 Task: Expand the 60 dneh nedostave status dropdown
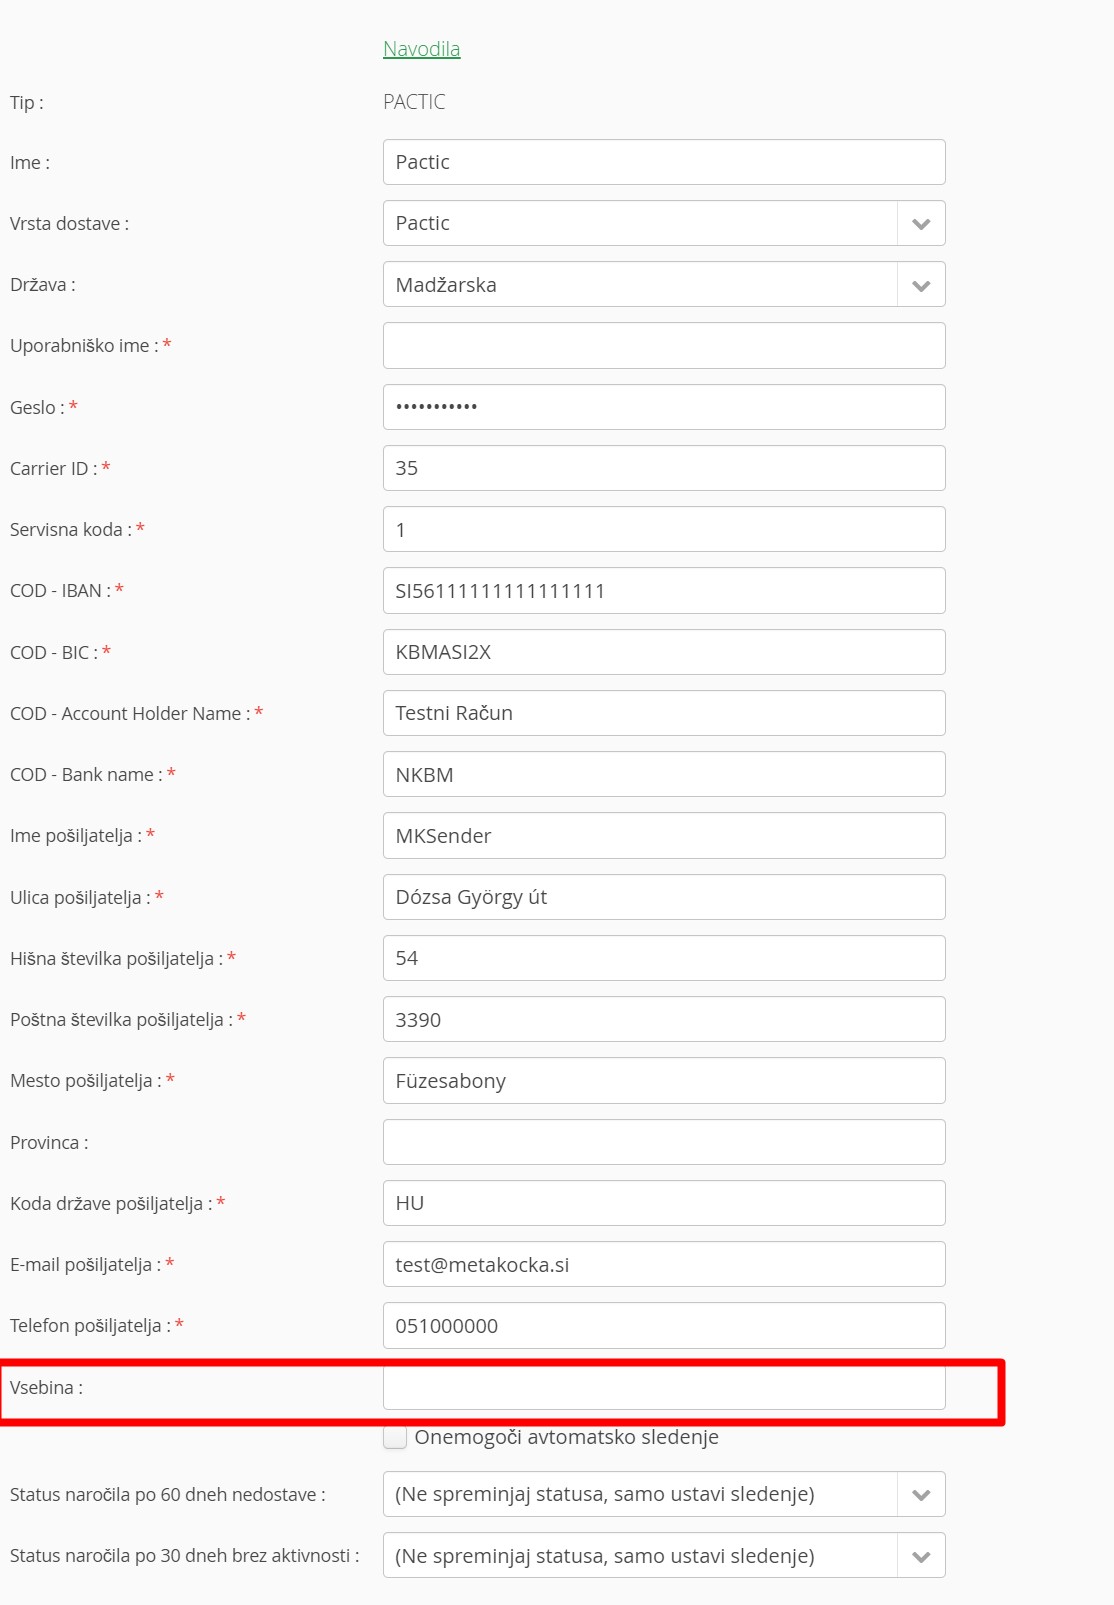pyautogui.click(x=663, y=1495)
